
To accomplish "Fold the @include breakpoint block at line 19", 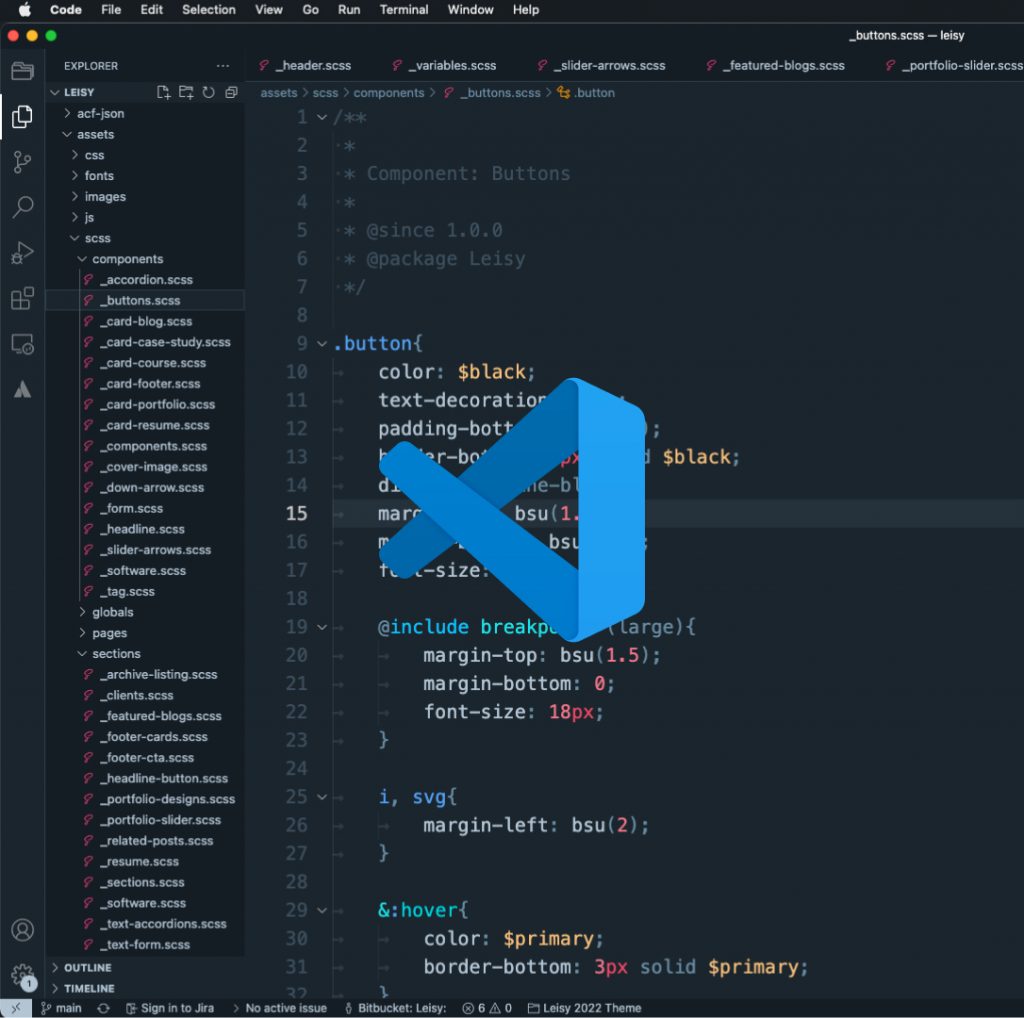I will pos(322,627).
